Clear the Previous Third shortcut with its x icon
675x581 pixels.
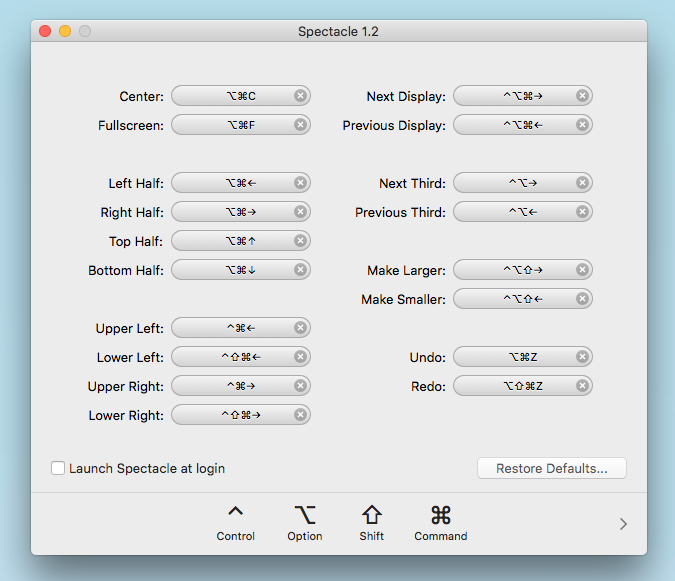pyautogui.click(x=582, y=212)
